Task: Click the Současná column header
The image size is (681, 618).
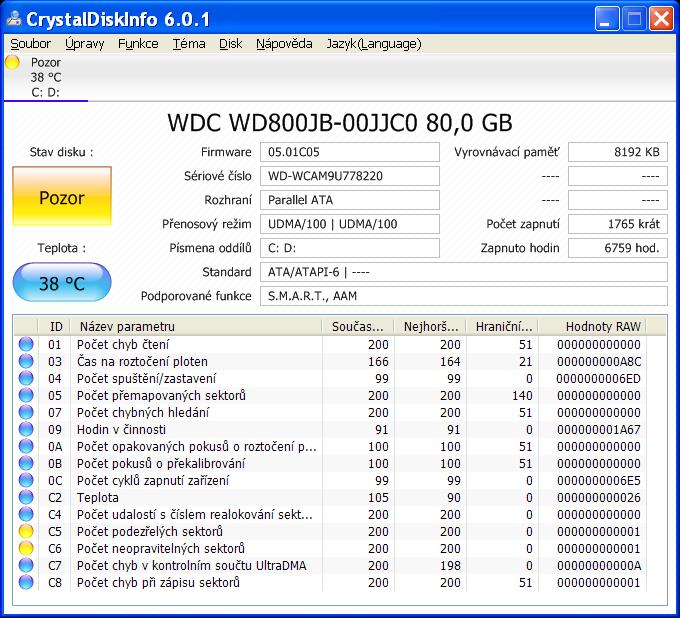Action: point(358,326)
